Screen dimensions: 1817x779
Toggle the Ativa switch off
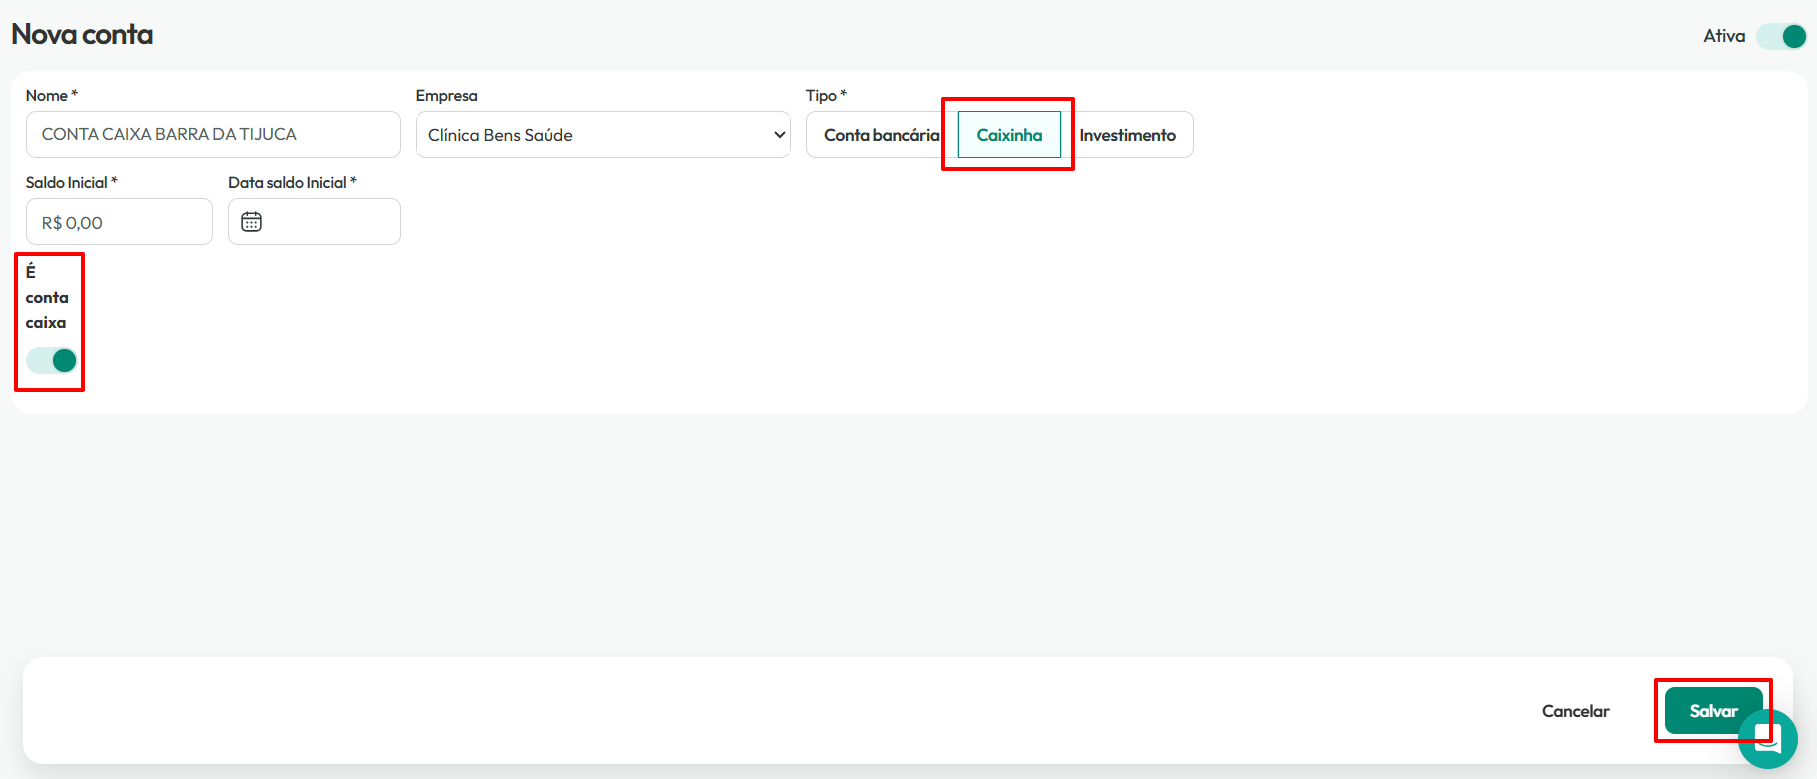(1782, 36)
